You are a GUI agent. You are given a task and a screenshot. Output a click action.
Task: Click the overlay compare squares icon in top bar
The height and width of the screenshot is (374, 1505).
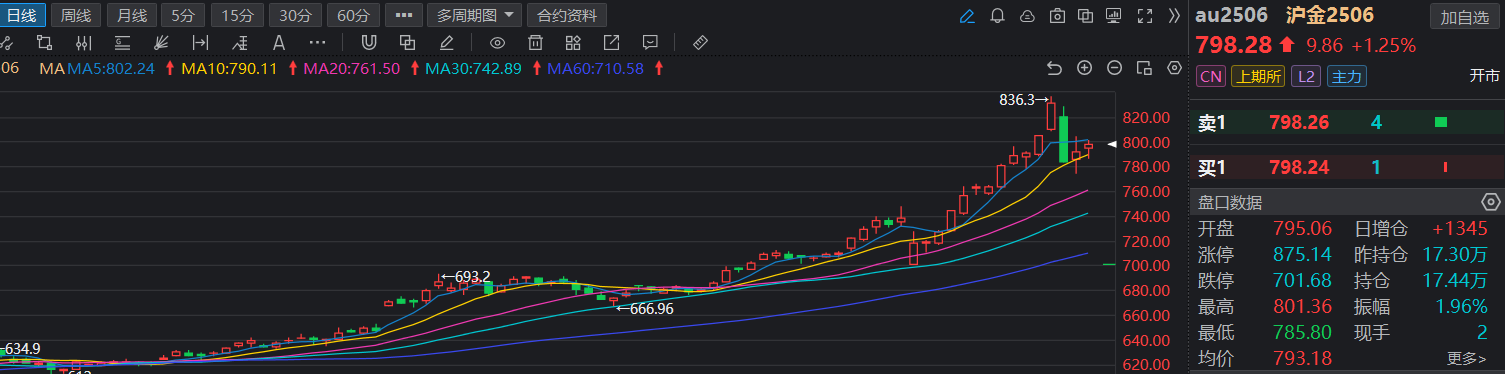[1087, 15]
